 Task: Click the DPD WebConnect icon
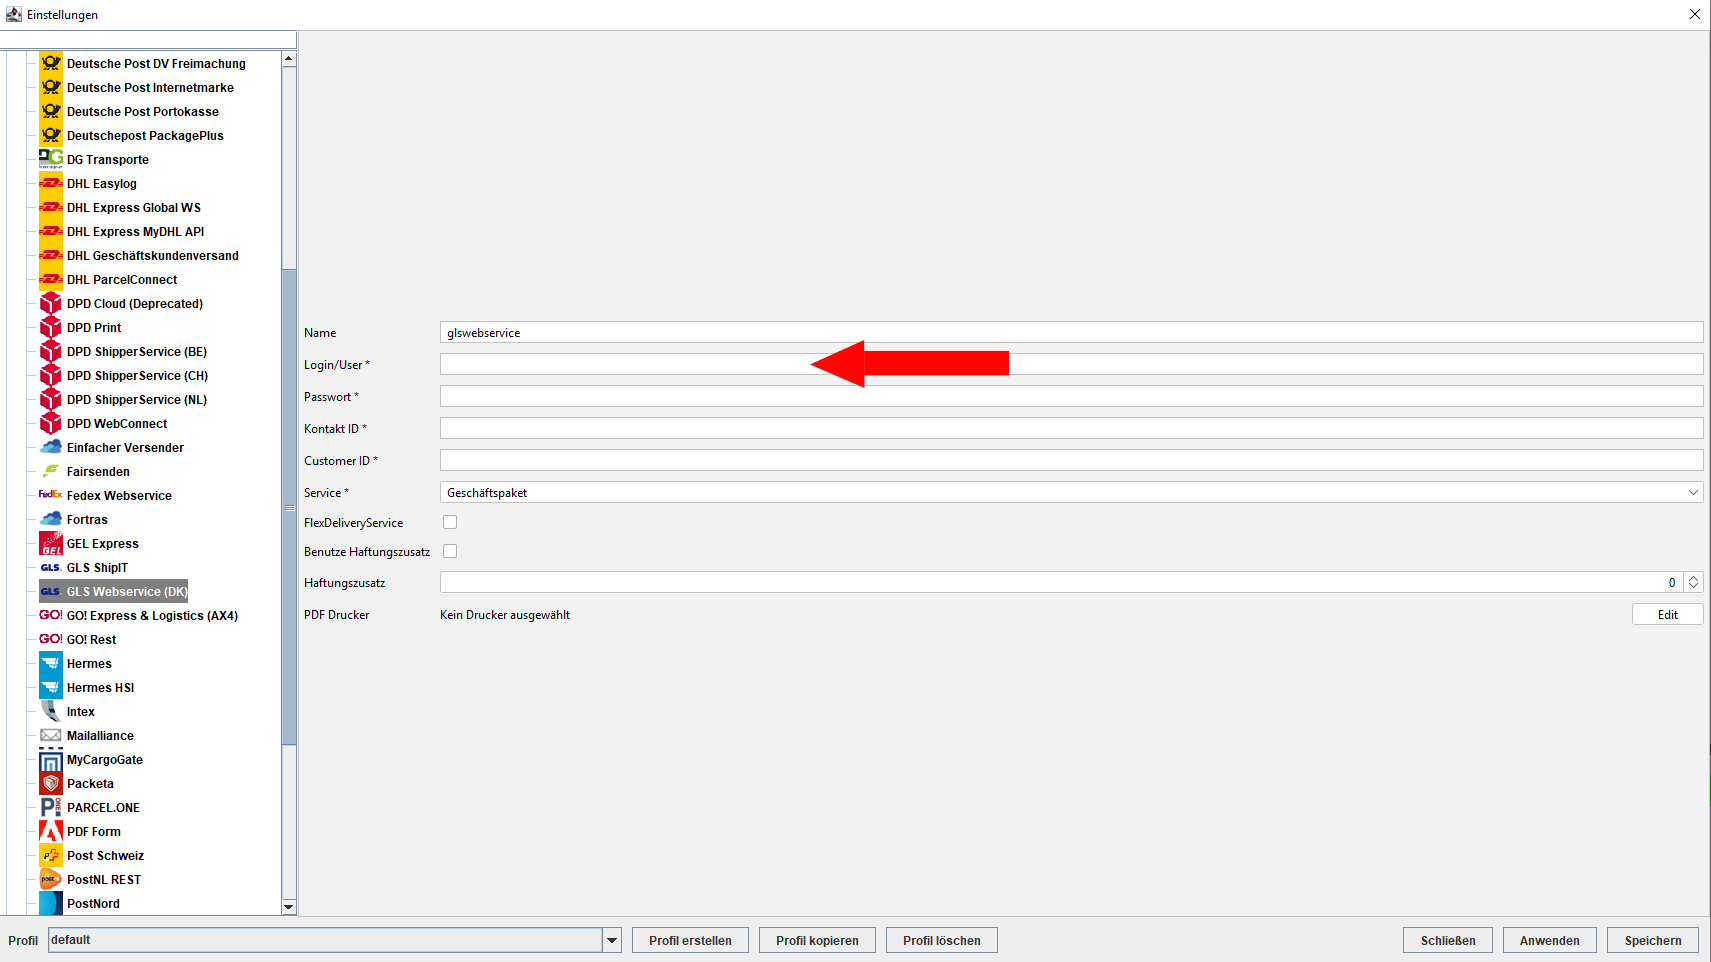pos(51,423)
